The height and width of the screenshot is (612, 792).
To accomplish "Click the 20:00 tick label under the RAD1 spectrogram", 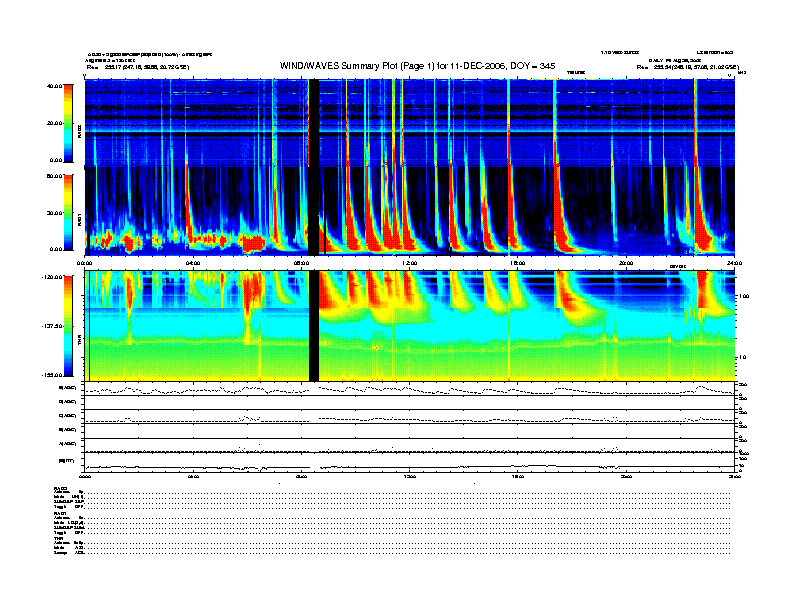I will pos(626,263).
